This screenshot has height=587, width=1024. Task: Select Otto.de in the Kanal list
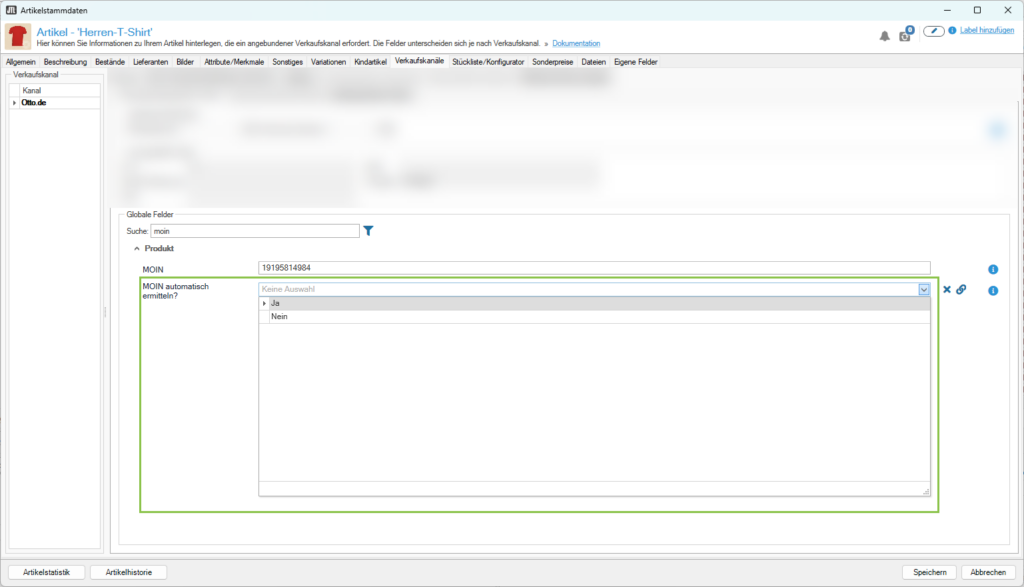click(x=35, y=103)
